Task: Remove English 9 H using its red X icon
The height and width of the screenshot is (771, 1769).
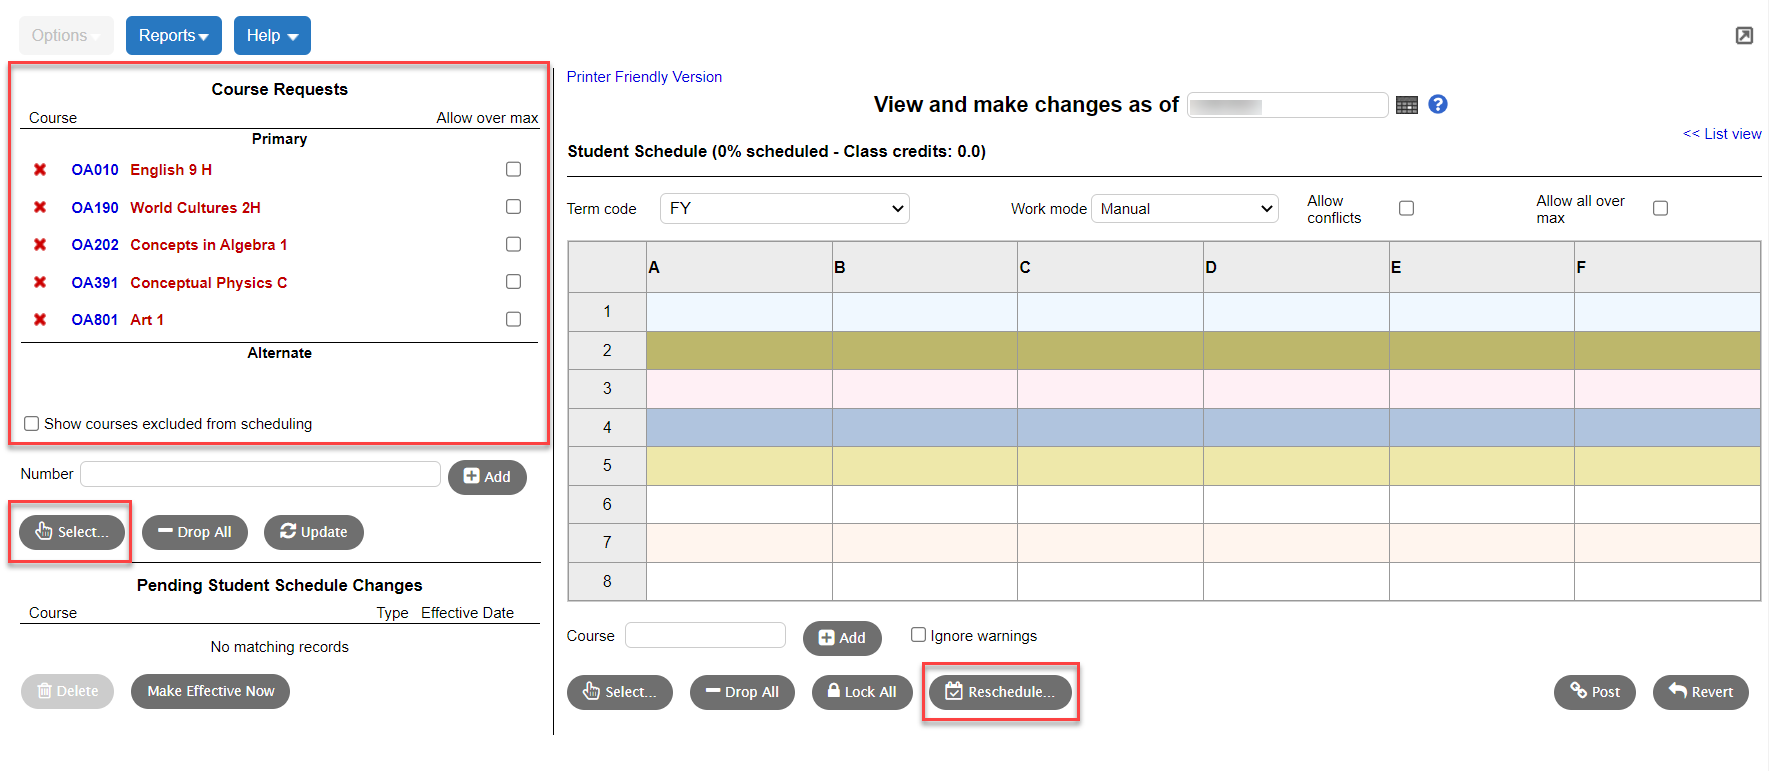Action: coord(40,169)
